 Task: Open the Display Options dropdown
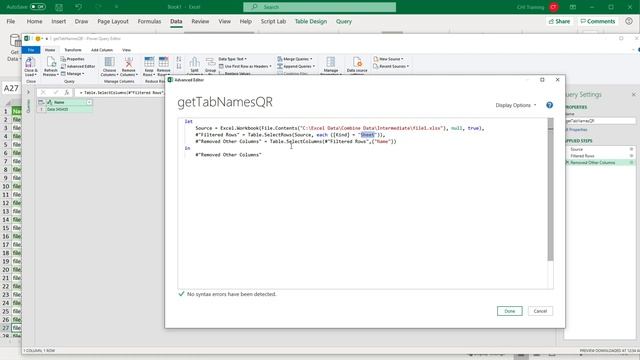pyautogui.click(x=516, y=105)
